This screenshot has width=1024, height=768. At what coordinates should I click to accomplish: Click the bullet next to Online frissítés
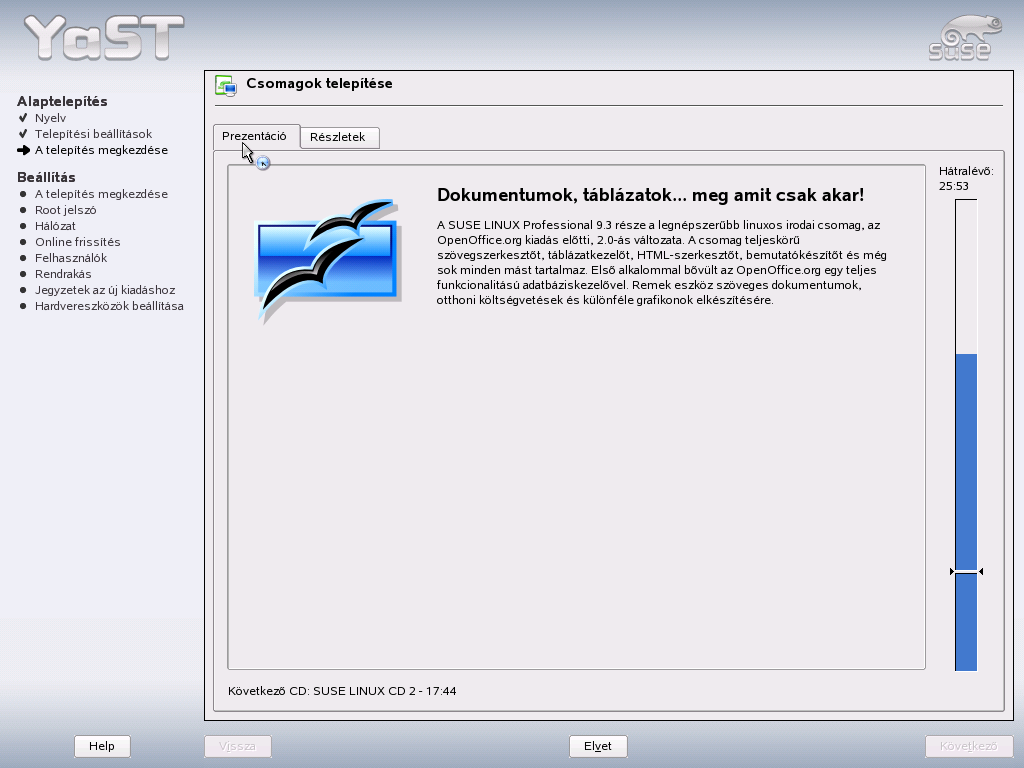coord(24,242)
